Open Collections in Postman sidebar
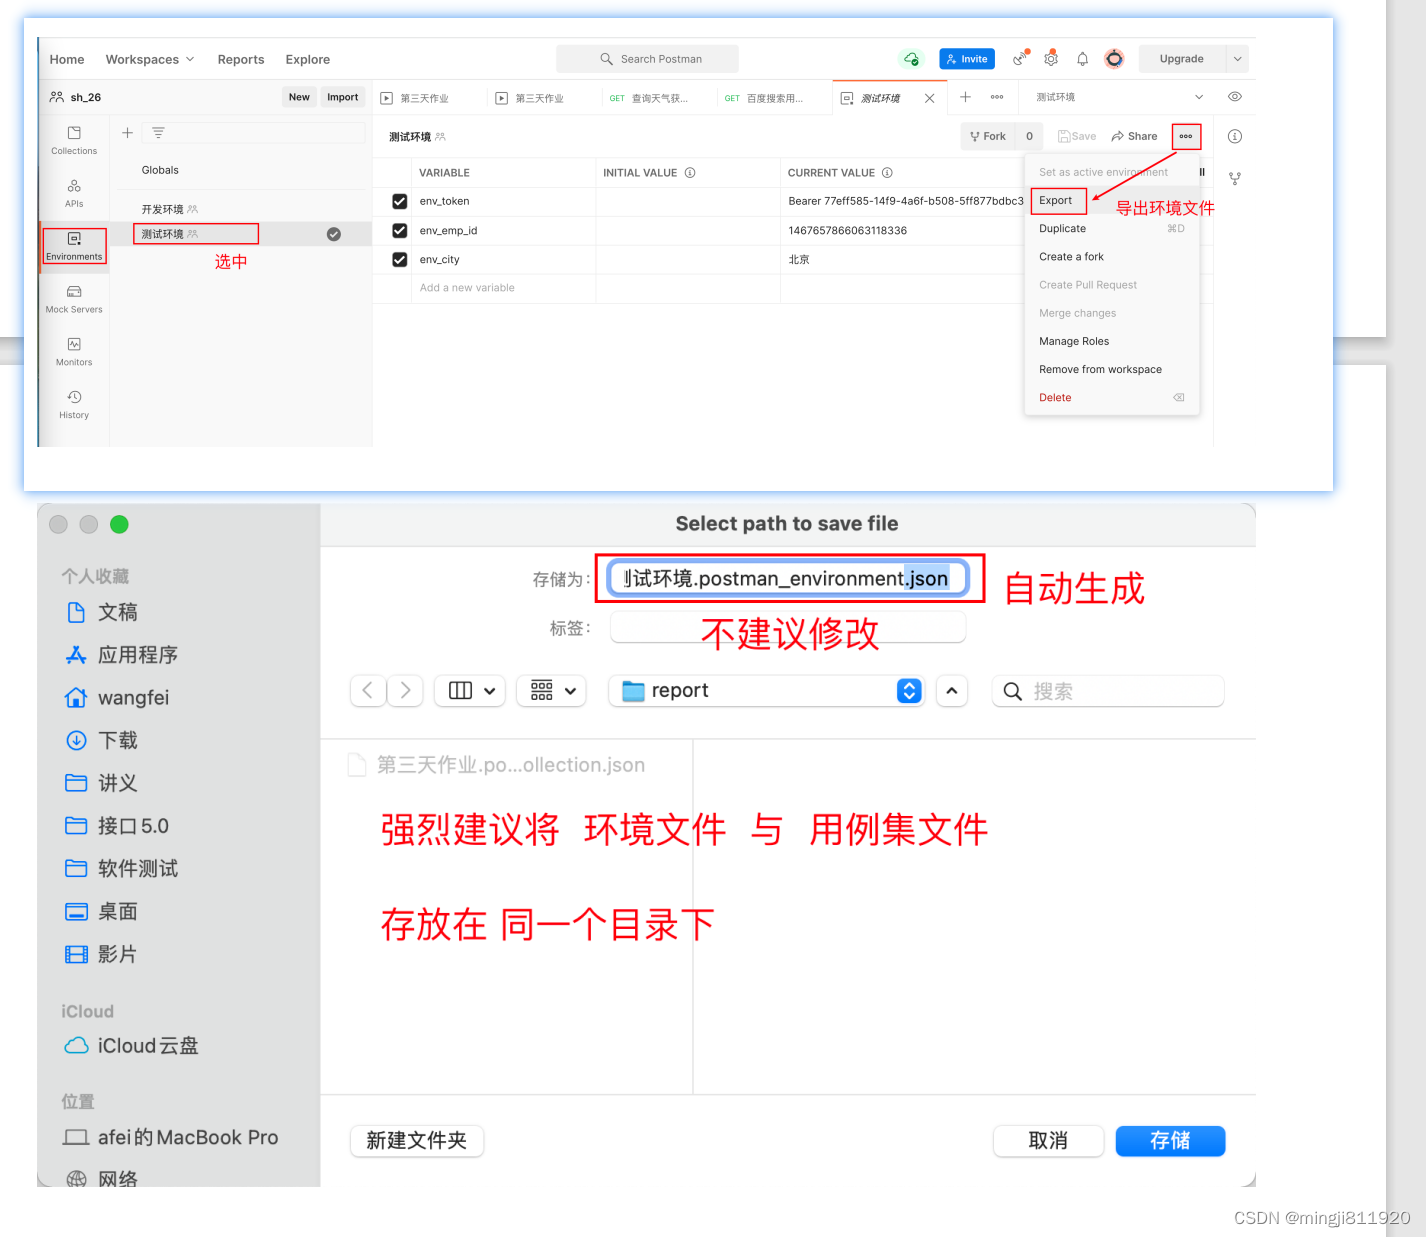The height and width of the screenshot is (1237, 1426). (74, 140)
